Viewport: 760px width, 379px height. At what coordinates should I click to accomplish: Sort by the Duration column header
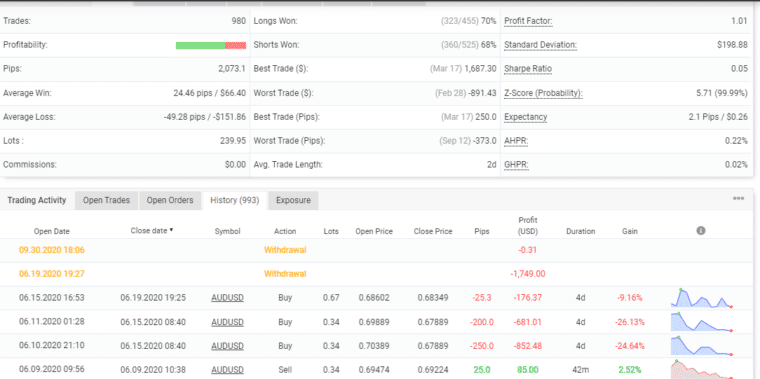(581, 231)
